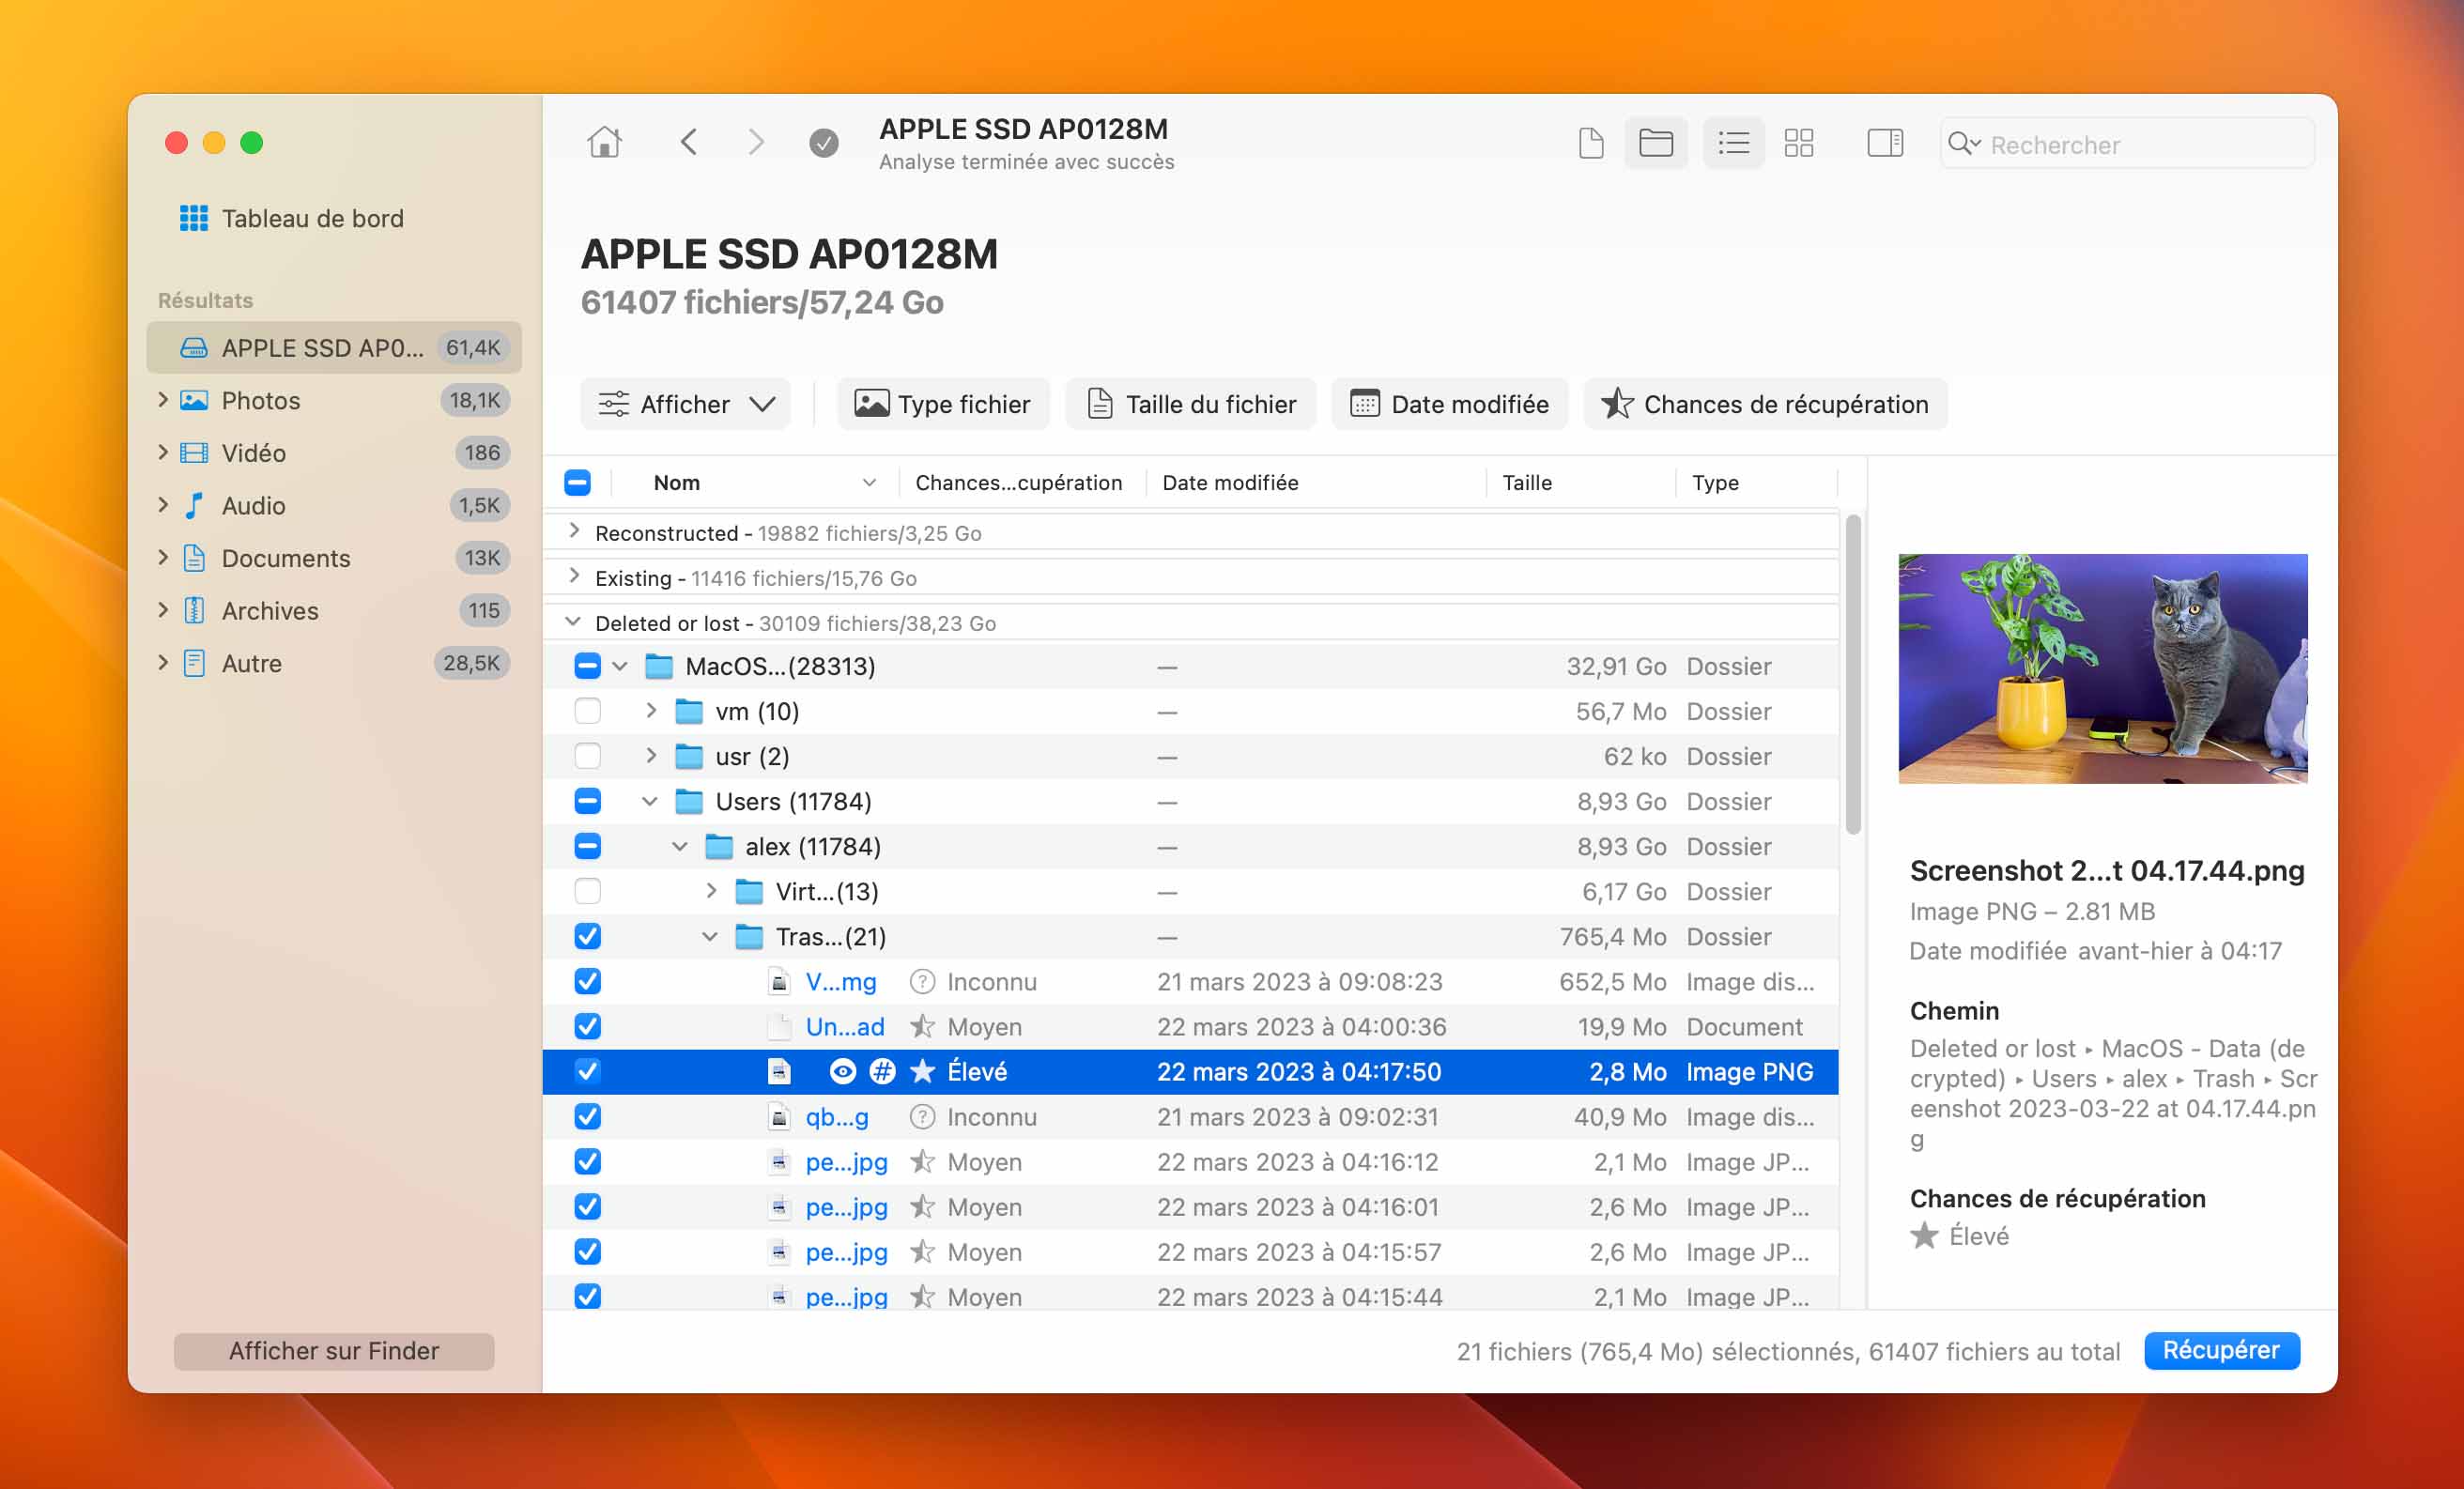Click the cat screenshot preview thumbnail
Viewport: 2464px width, 1489px height.
[x=2102, y=668]
